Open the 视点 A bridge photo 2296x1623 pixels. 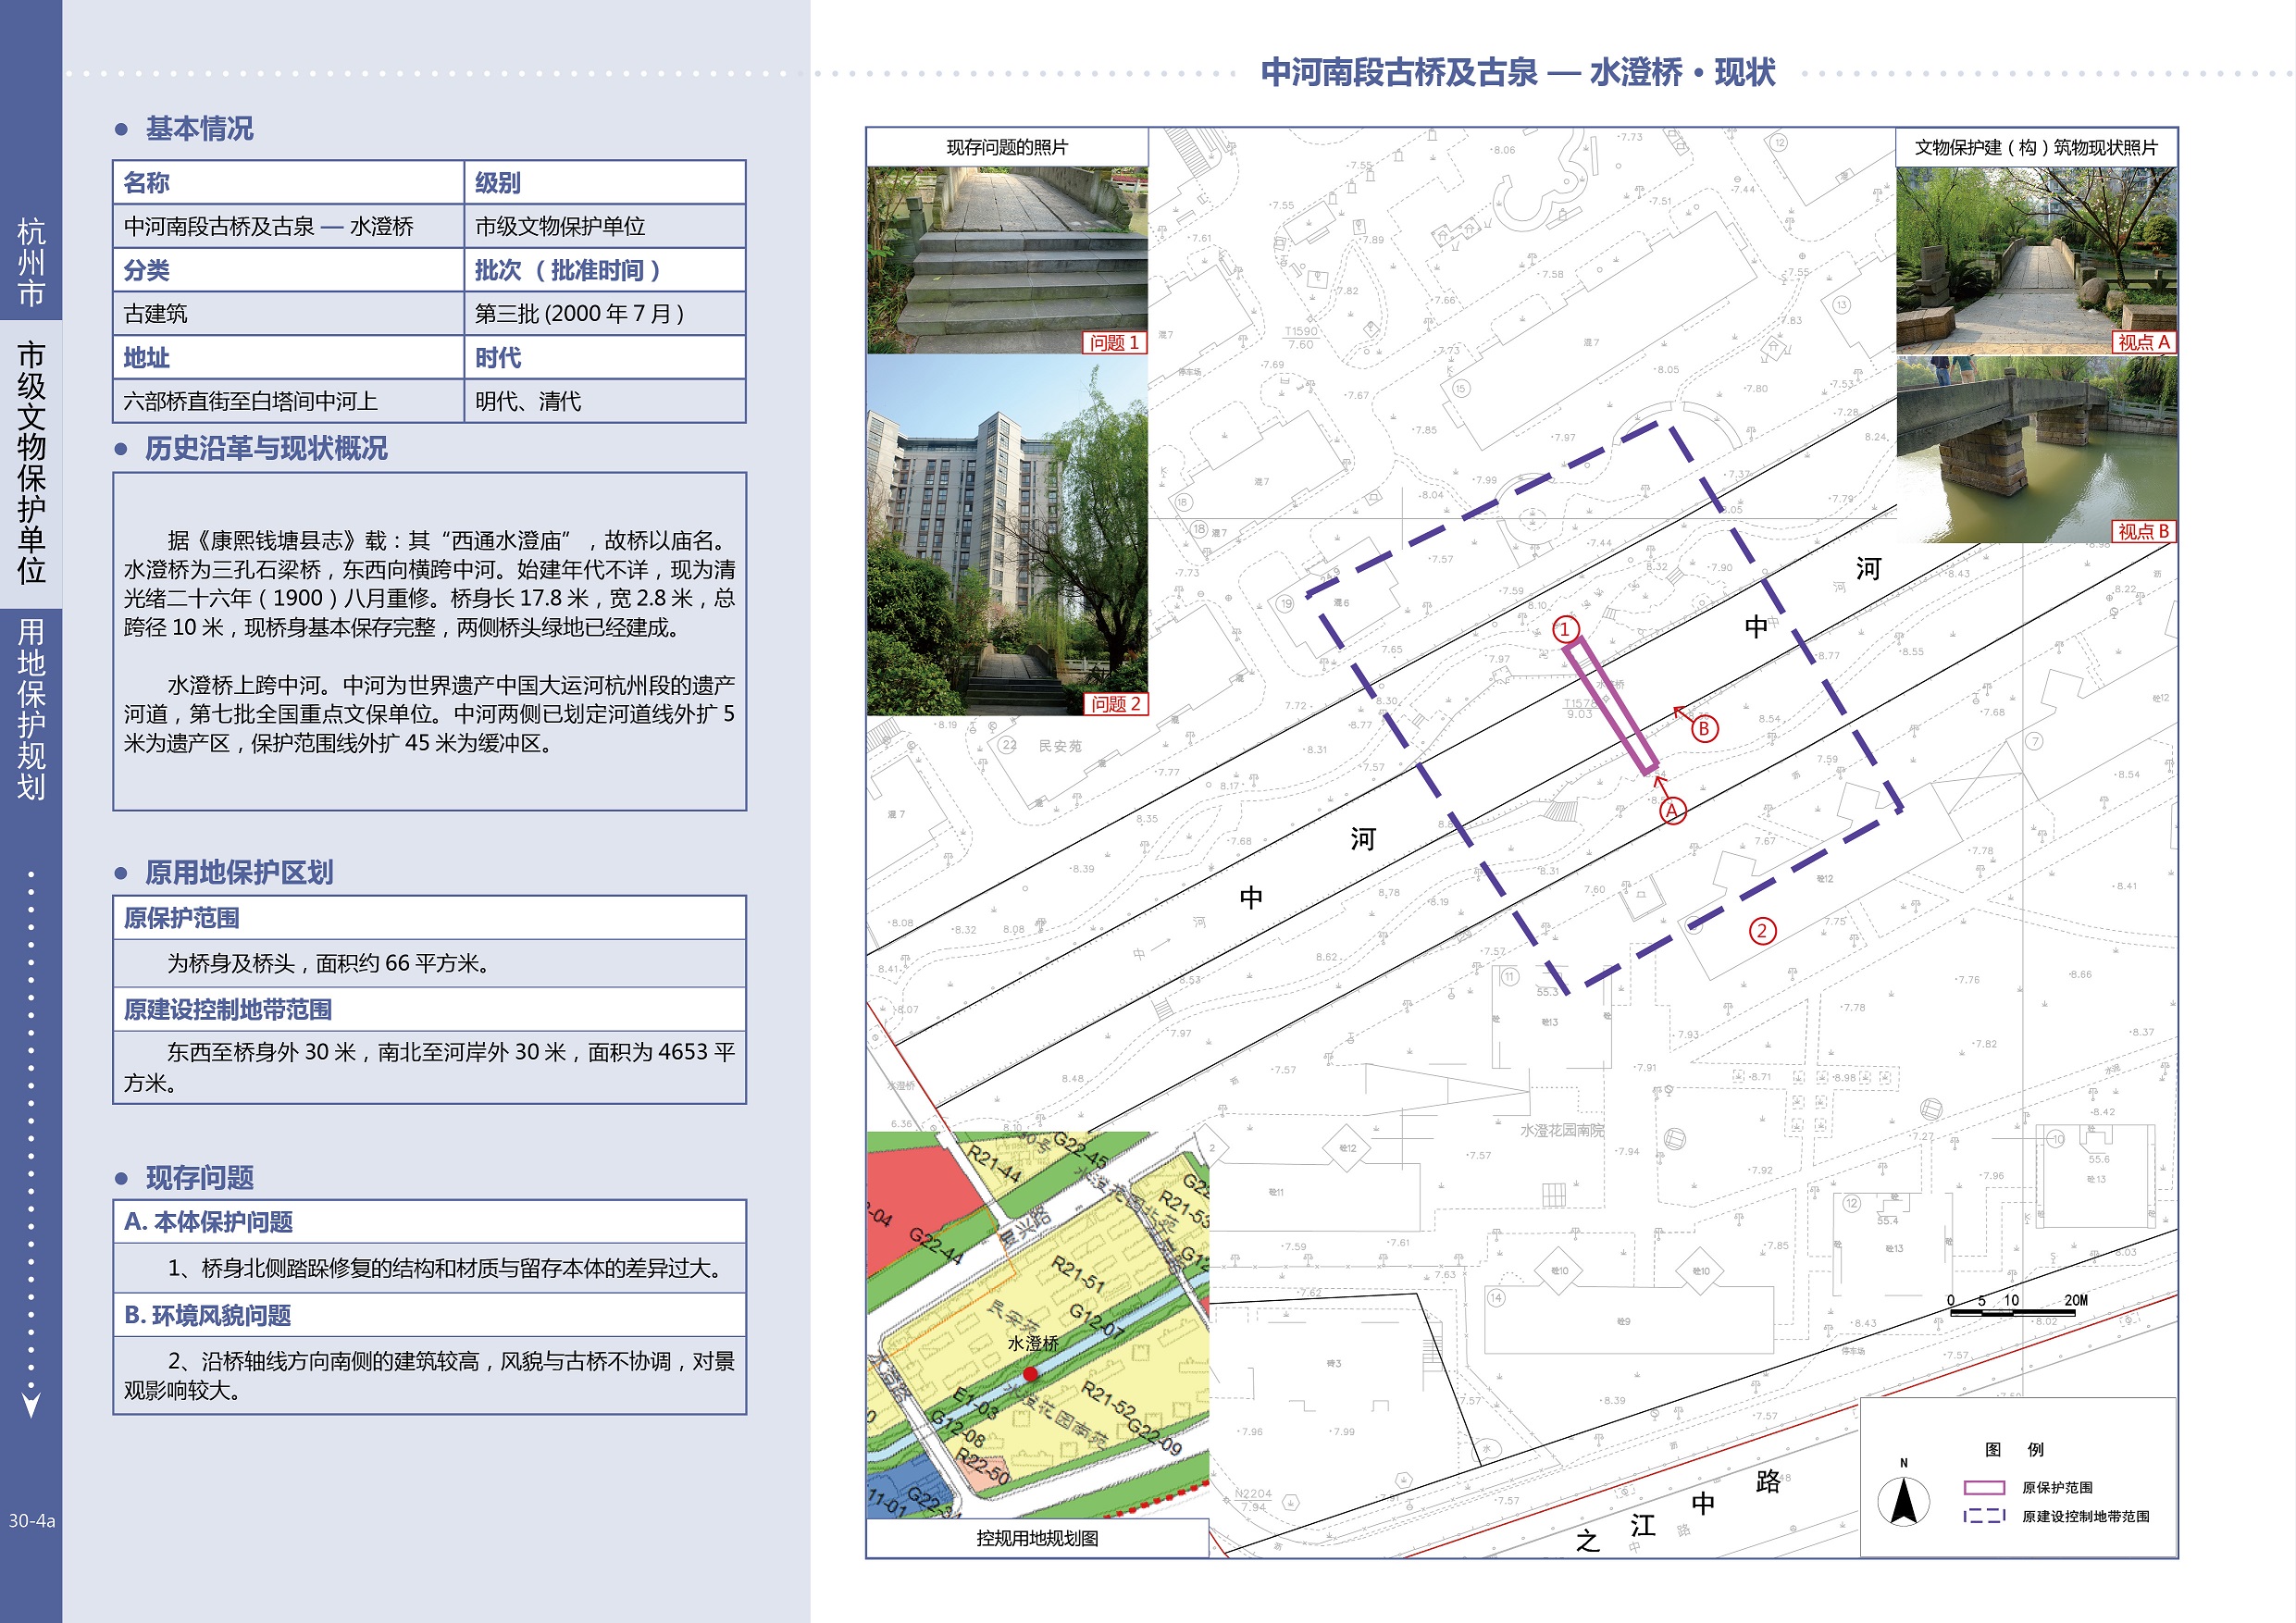click(x=2036, y=260)
